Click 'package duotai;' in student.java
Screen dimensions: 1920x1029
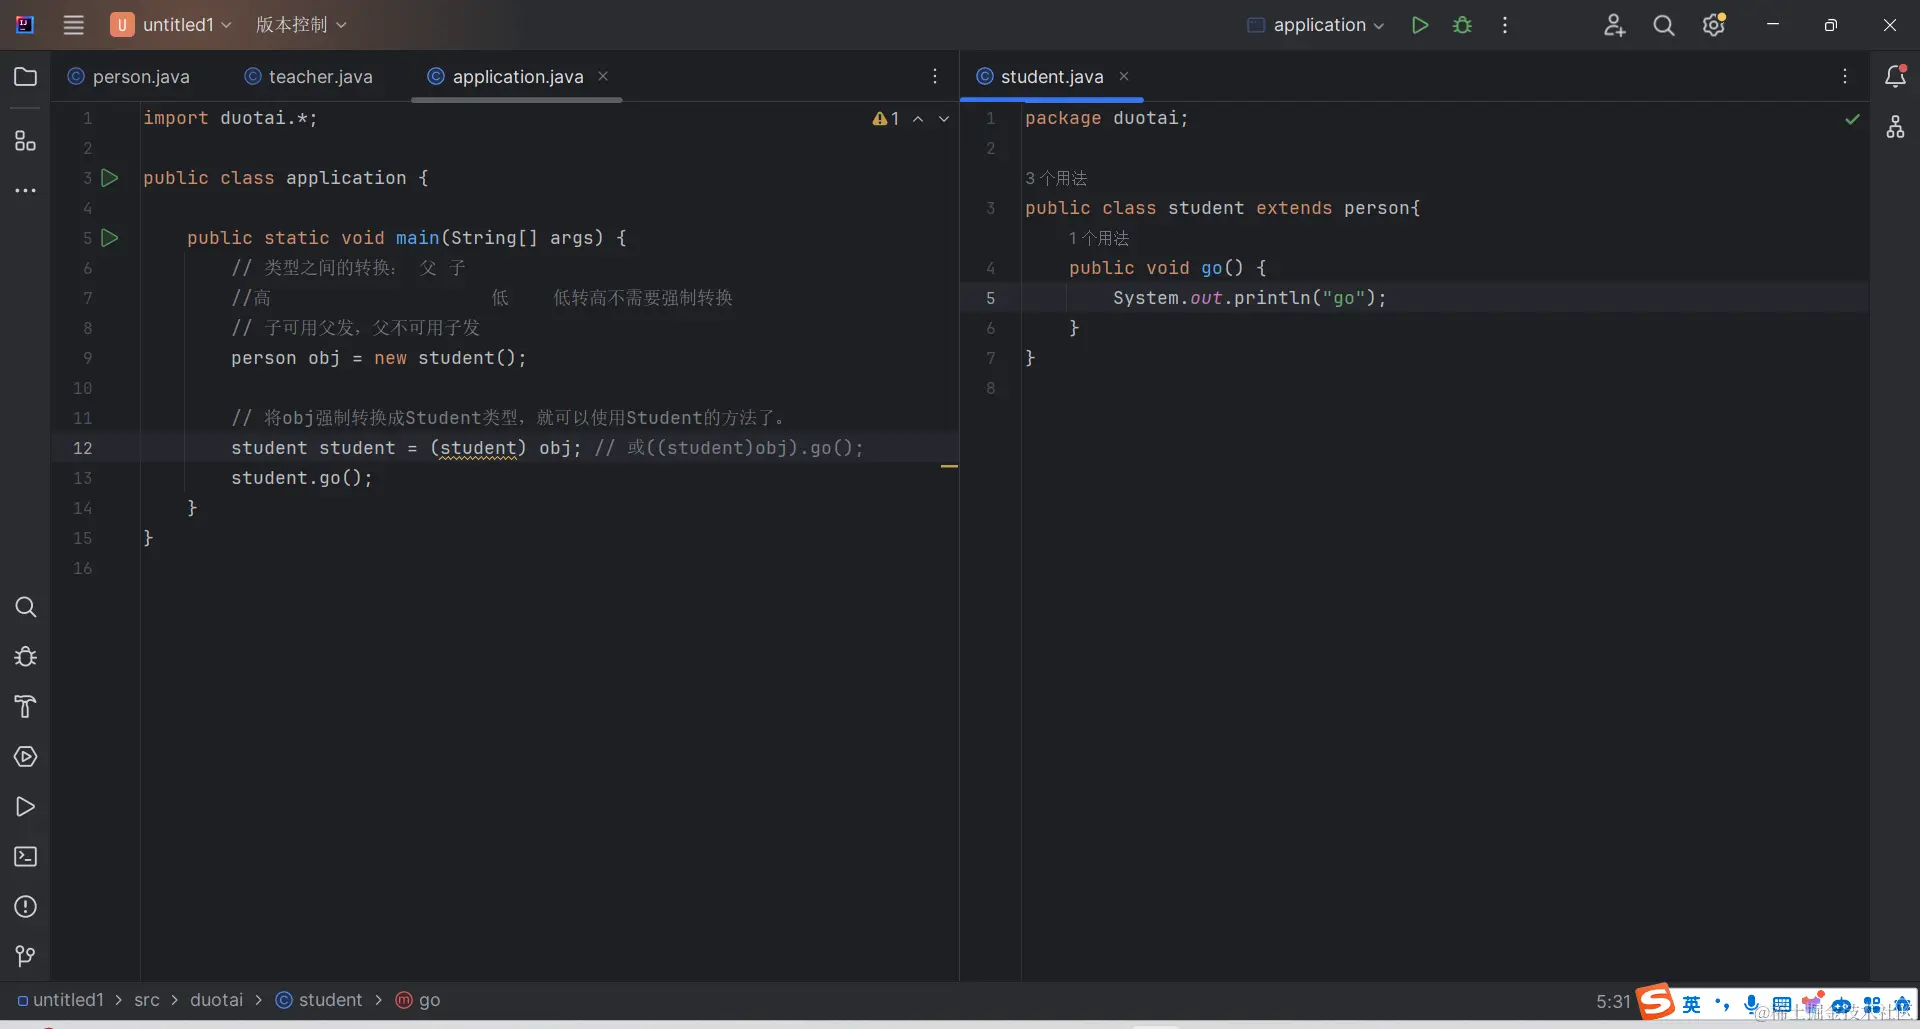[1107, 118]
